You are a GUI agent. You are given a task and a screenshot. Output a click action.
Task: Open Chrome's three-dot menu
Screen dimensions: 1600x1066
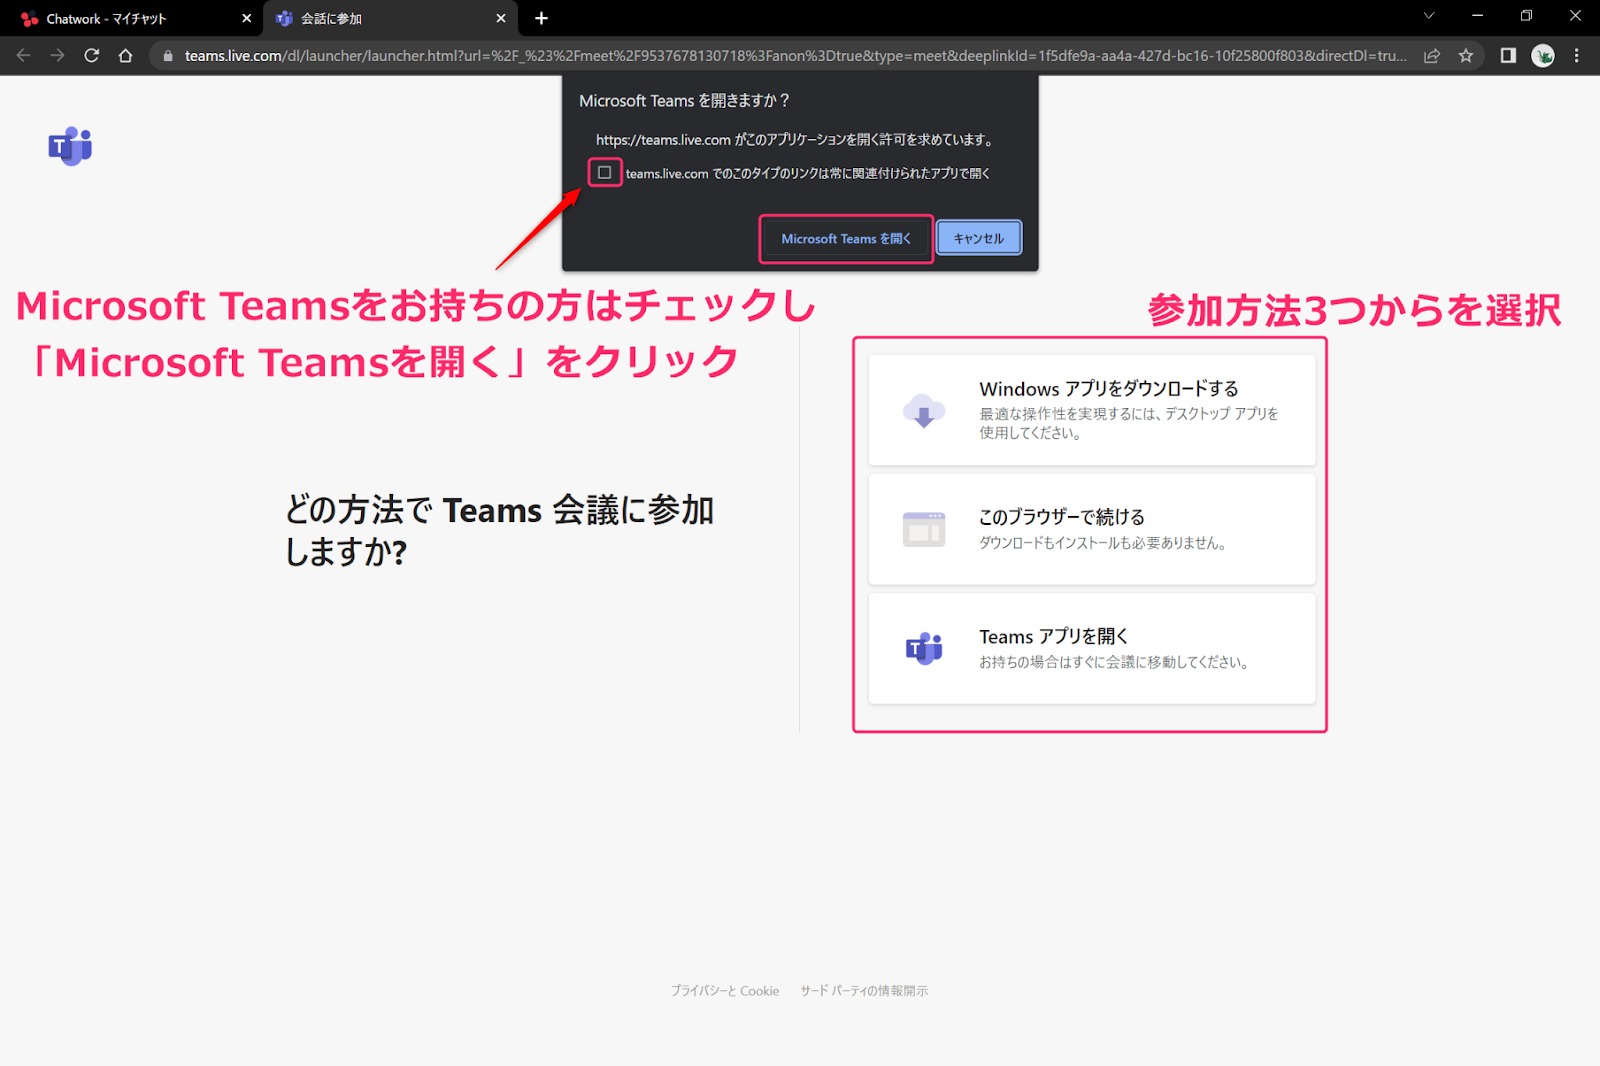1577,56
